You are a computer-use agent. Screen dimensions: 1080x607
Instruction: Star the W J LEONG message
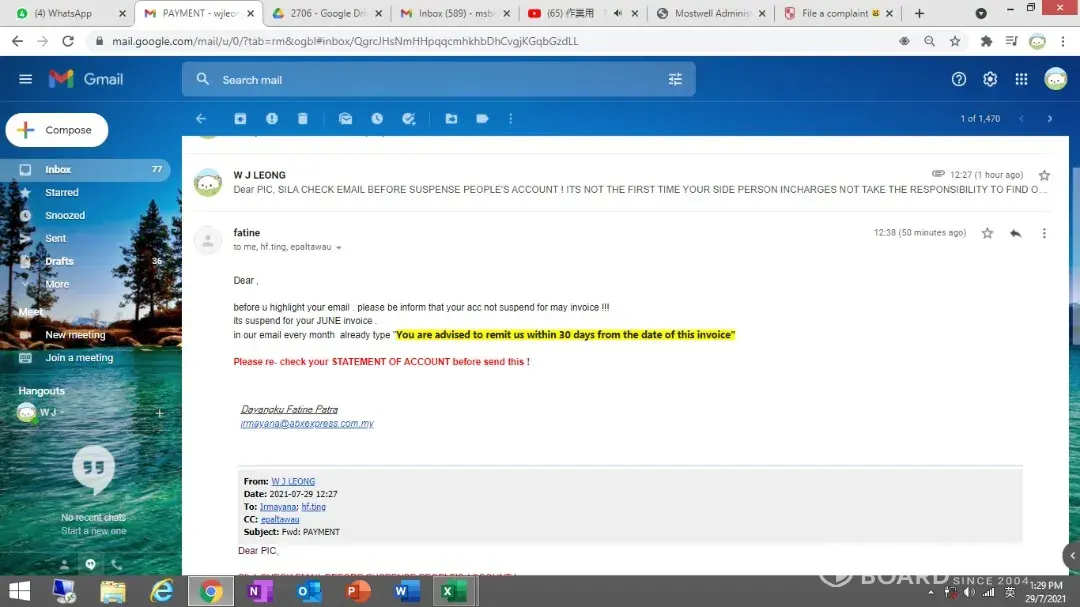click(x=1044, y=175)
